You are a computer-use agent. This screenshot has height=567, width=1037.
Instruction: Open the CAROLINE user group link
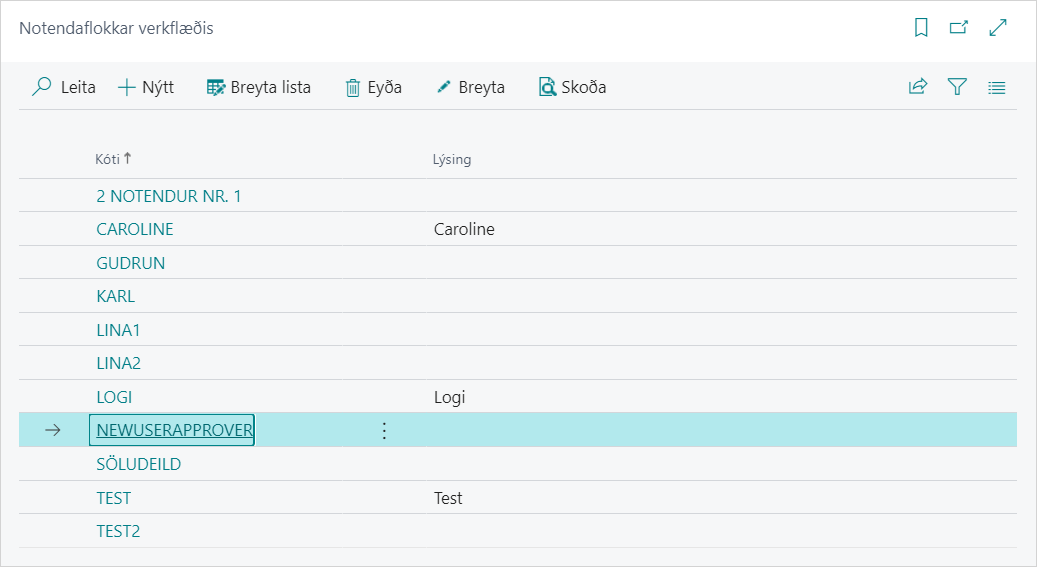point(135,229)
